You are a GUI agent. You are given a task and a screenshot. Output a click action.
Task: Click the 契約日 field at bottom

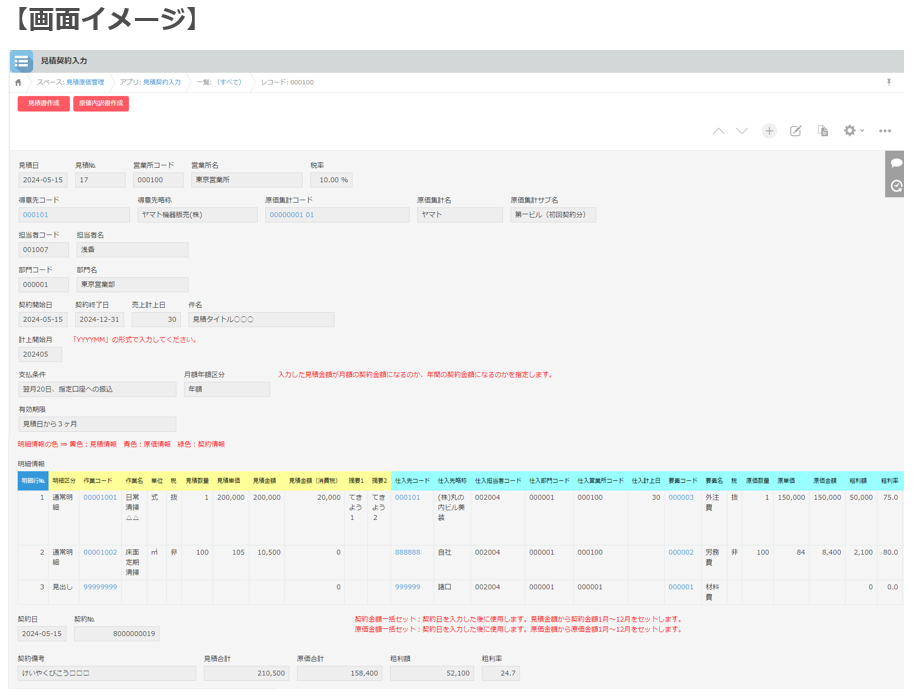point(43,634)
